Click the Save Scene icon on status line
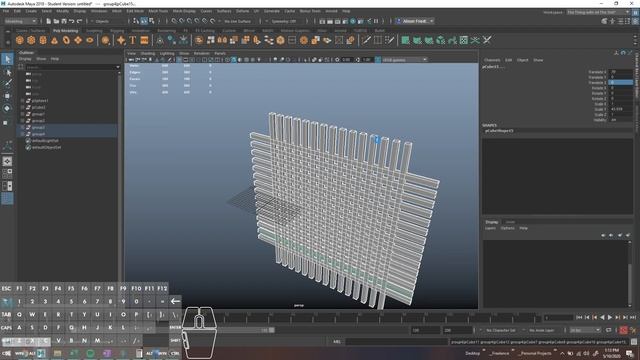 coord(64,21)
